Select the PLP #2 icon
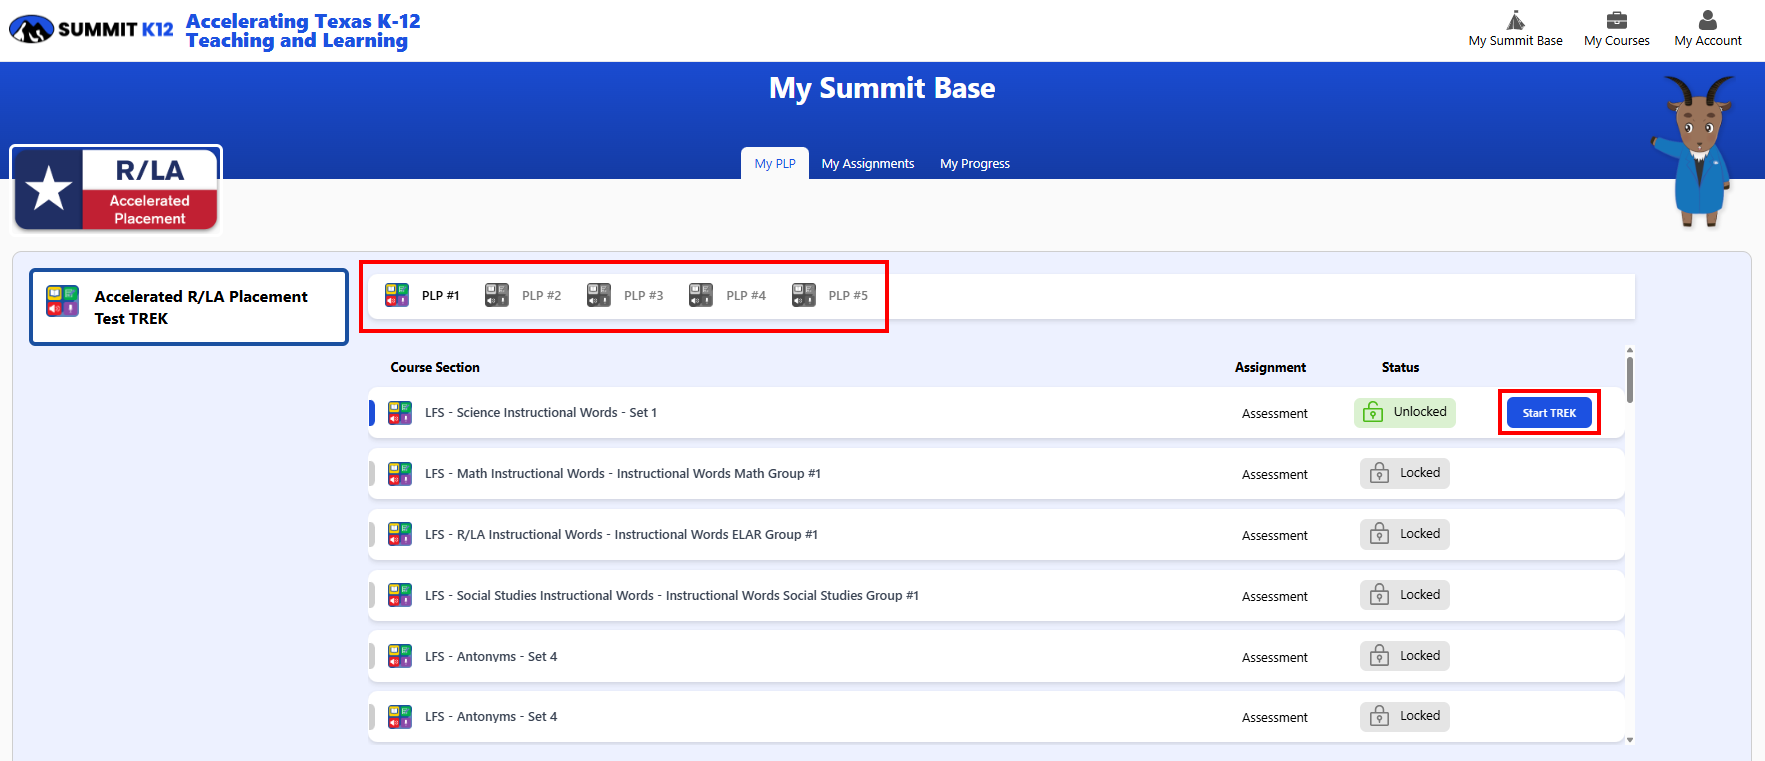The height and width of the screenshot is (761, 1765). coord(497,295)
